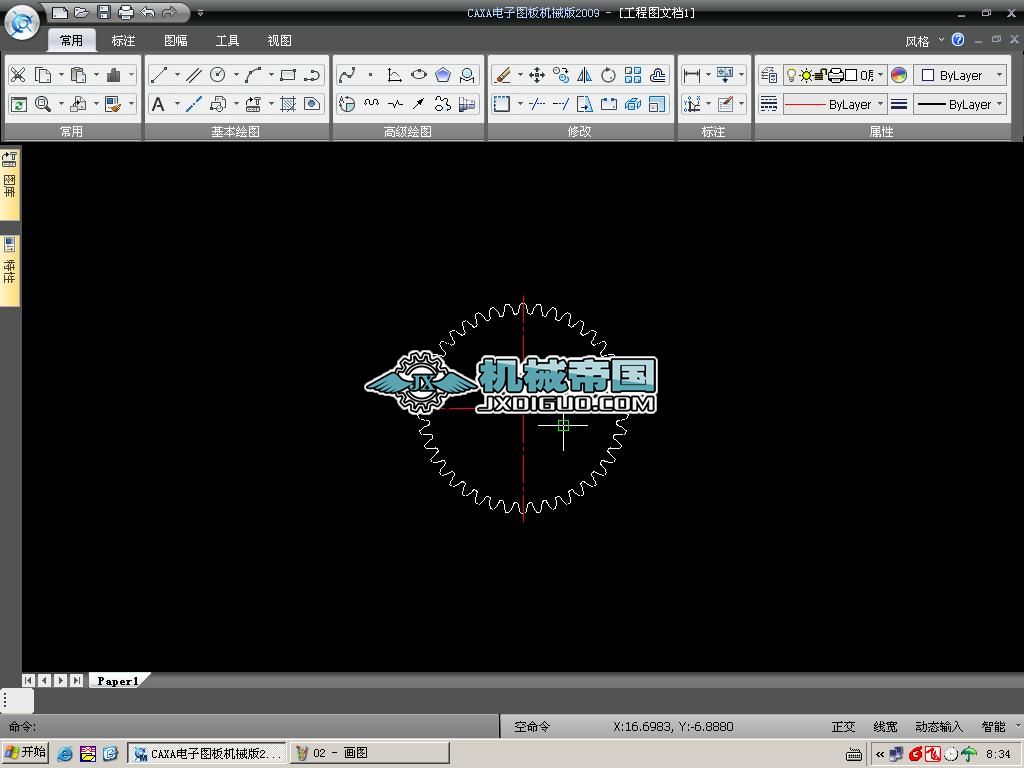Select the Gear shaft tool icon
Image resolution: width=1024 pixels, height=768 pixels.
click(467, 104)
